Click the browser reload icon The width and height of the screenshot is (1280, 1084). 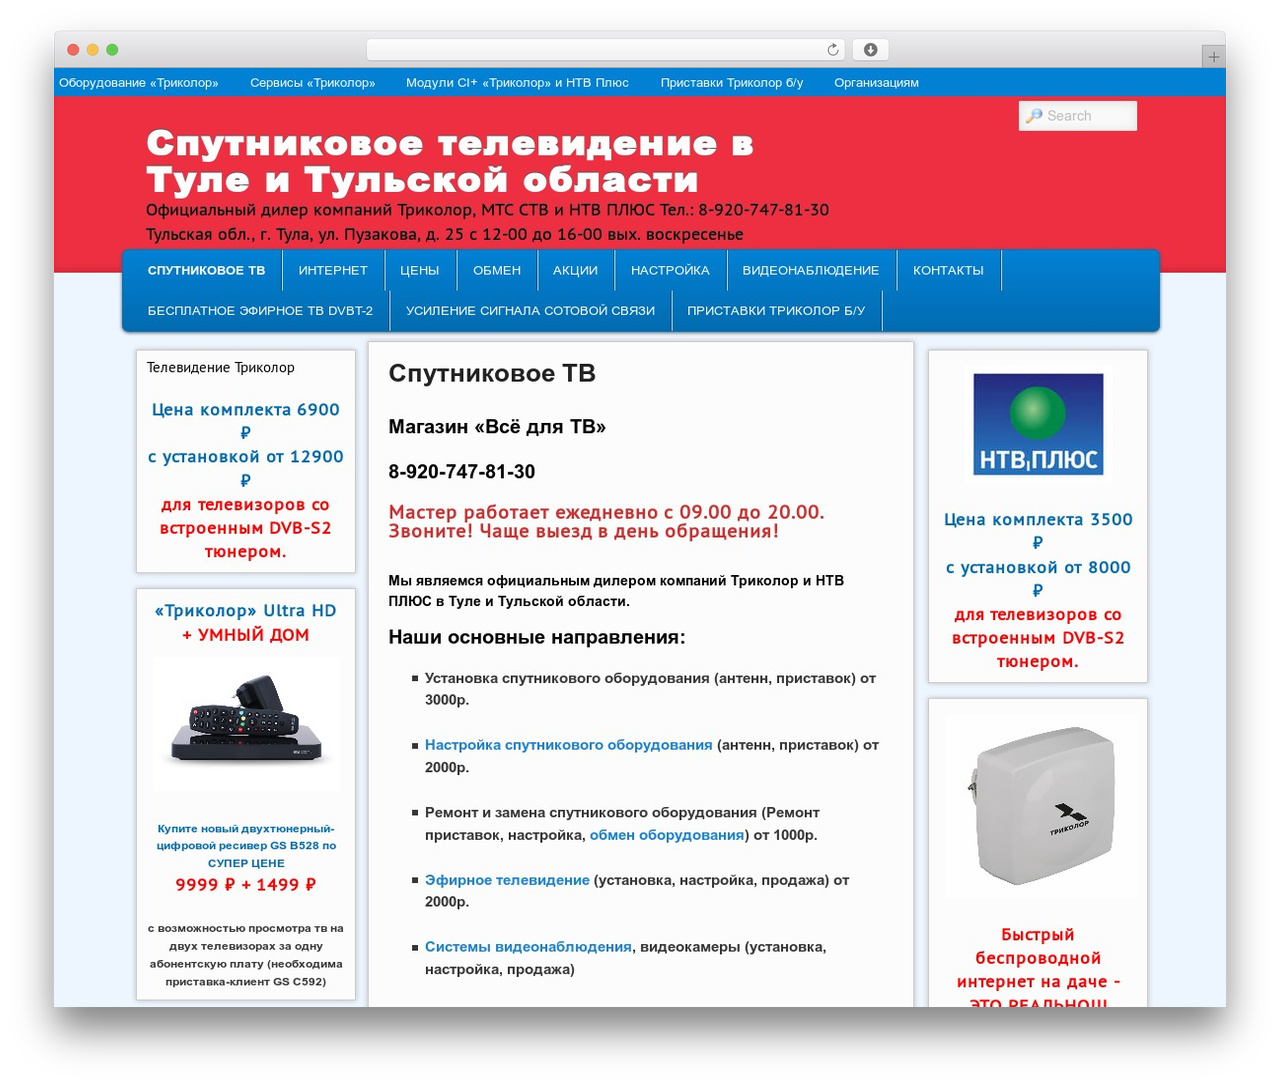point(832,50)
